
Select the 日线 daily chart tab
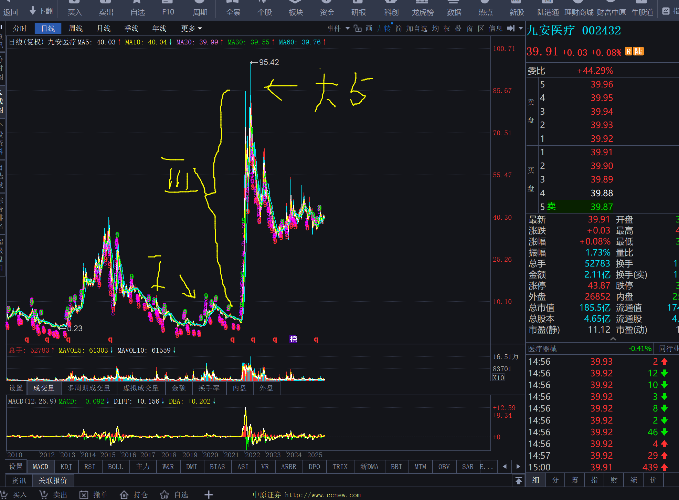(48, 29)
